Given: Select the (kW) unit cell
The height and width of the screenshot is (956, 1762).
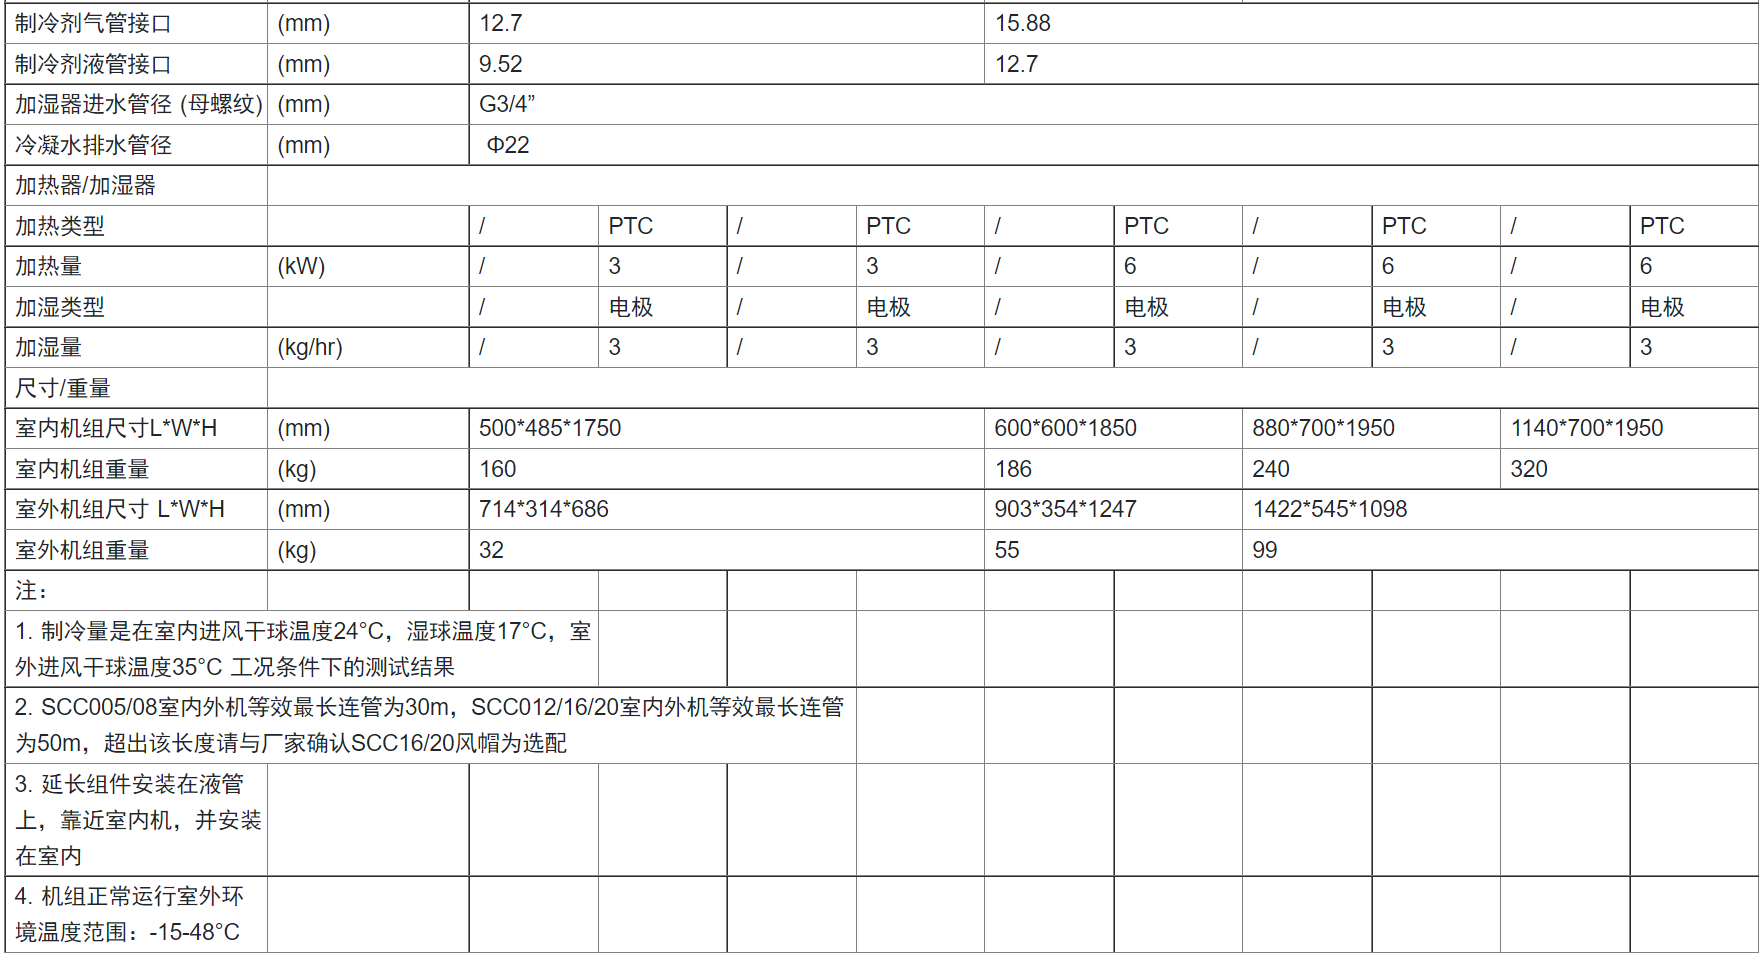Looking at the screenshot, I should click(x=301, y=266).
